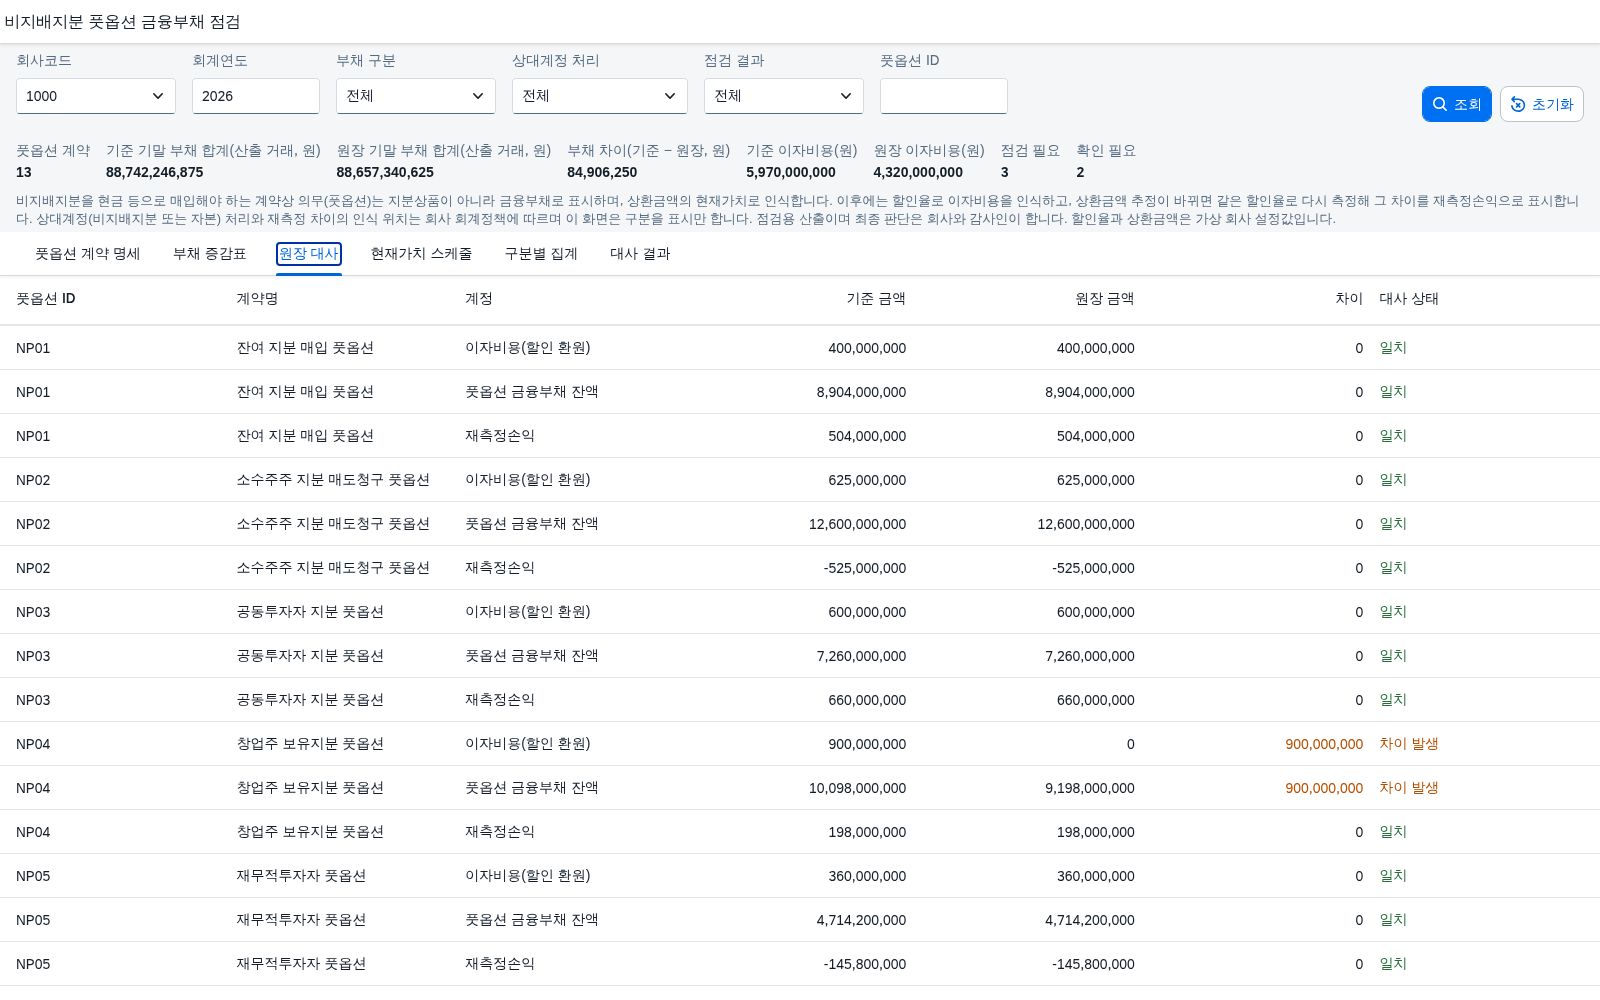Click 점검 필요 count 3
Viewport: 1600px width, 1000px height.
(x=1005, y=172)
